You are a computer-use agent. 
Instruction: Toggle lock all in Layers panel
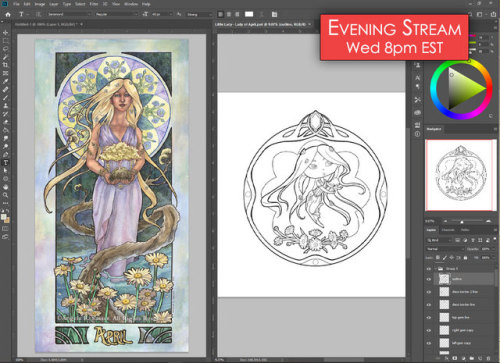(465, 258)
